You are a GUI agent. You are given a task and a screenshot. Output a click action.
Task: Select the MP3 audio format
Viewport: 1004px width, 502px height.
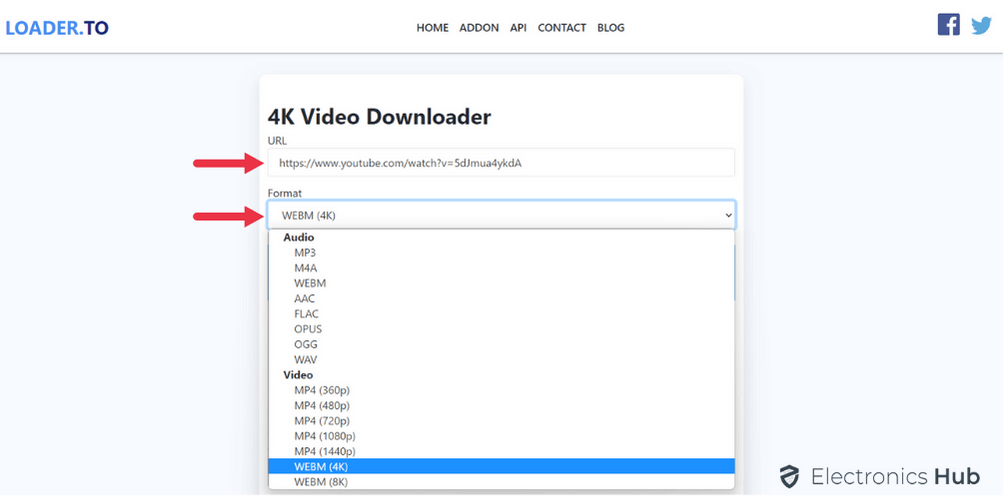click(x=501, y=252)
